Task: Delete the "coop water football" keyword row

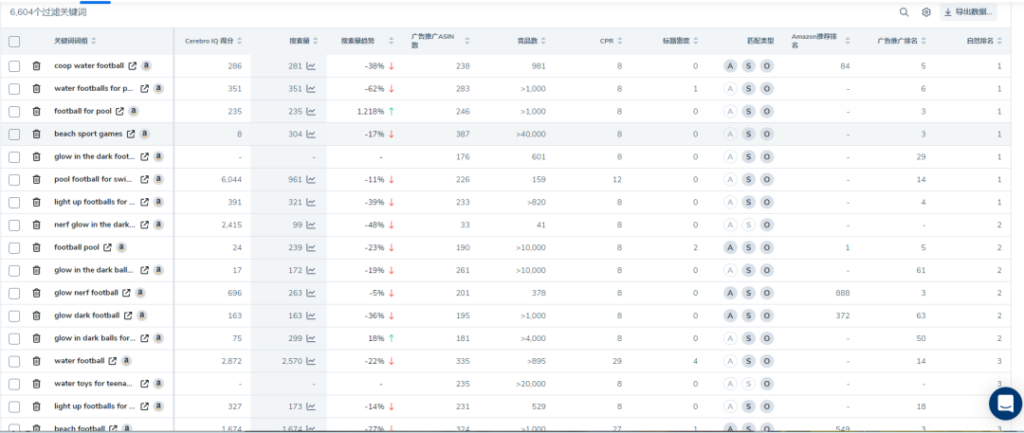Action: [36, 66]
